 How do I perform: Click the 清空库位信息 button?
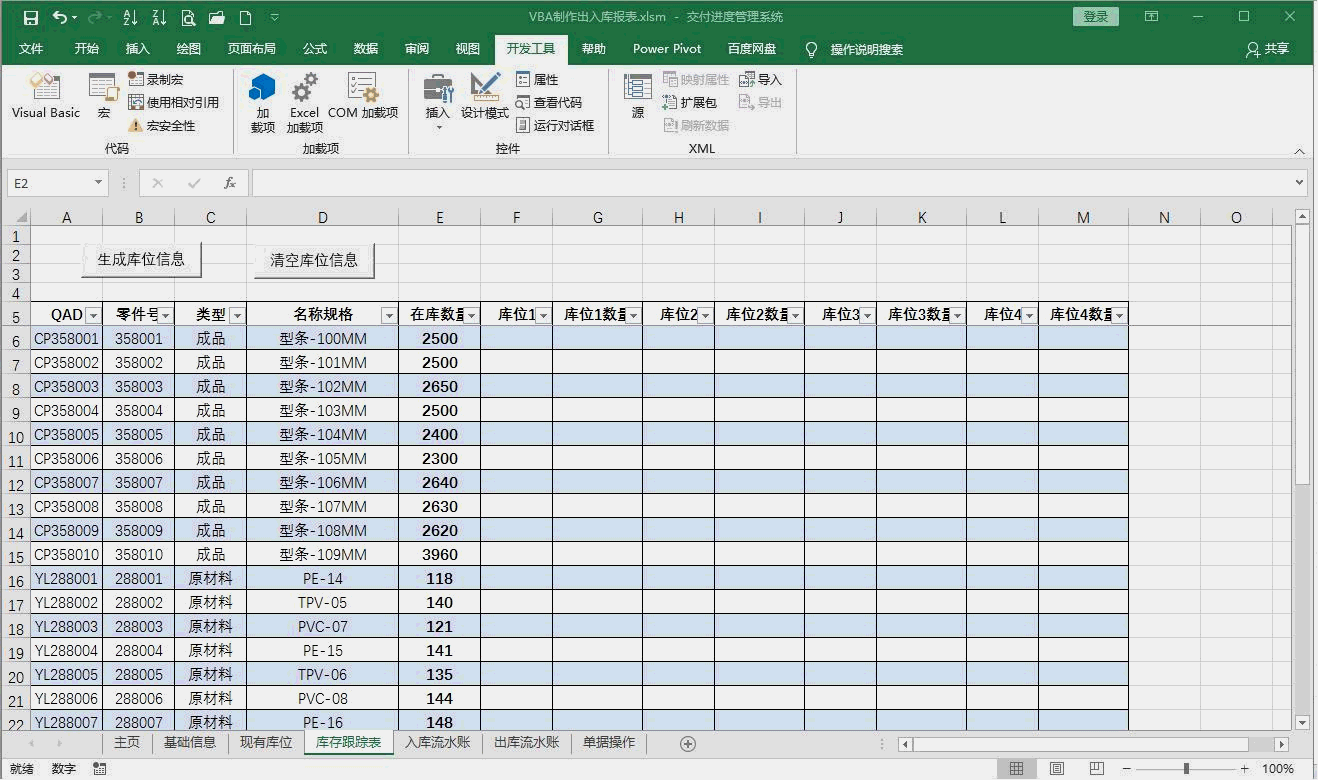click(x=314, y=260)
